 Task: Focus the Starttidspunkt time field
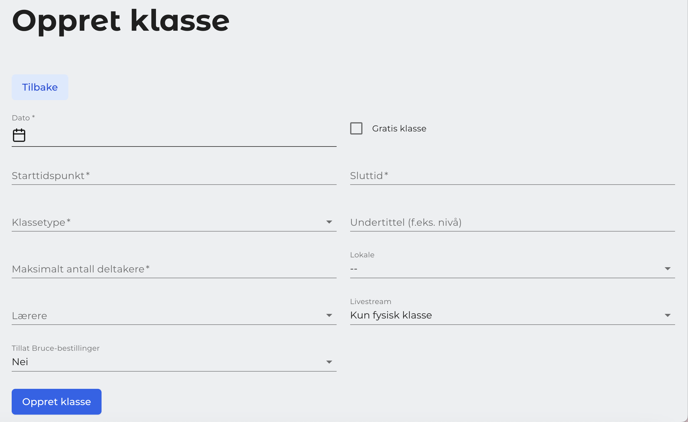point(174,175)
